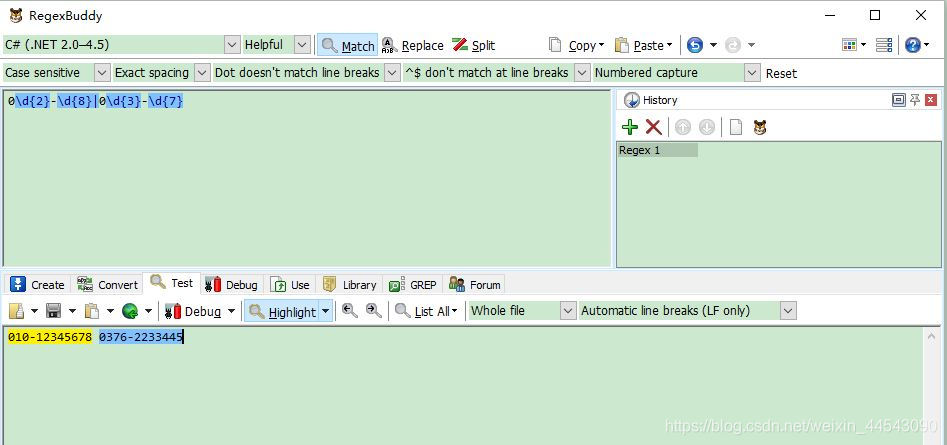Open the Use tab

(x=290, y=284)
